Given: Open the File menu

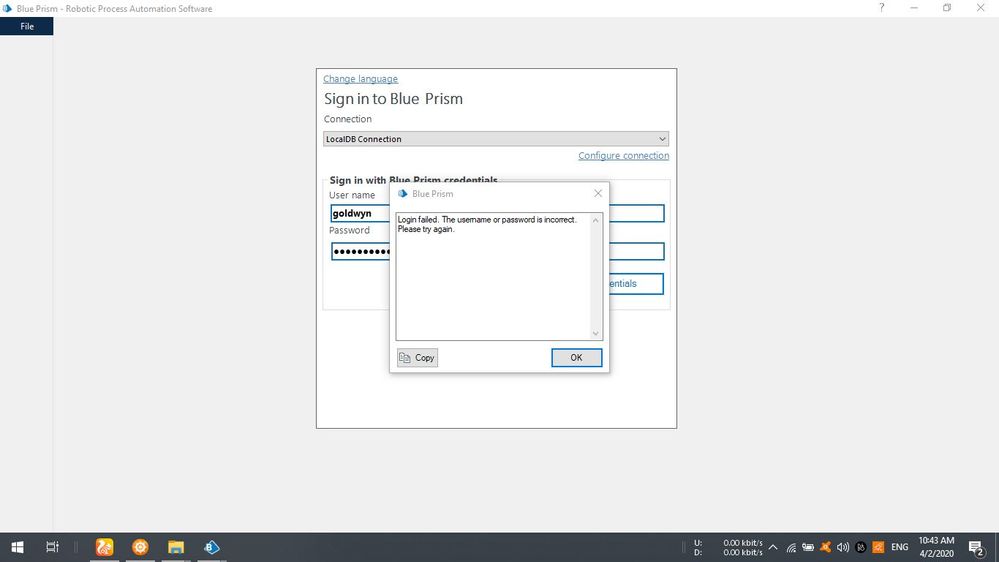Looking at the screenshot, I should click(x=27, y=26).
